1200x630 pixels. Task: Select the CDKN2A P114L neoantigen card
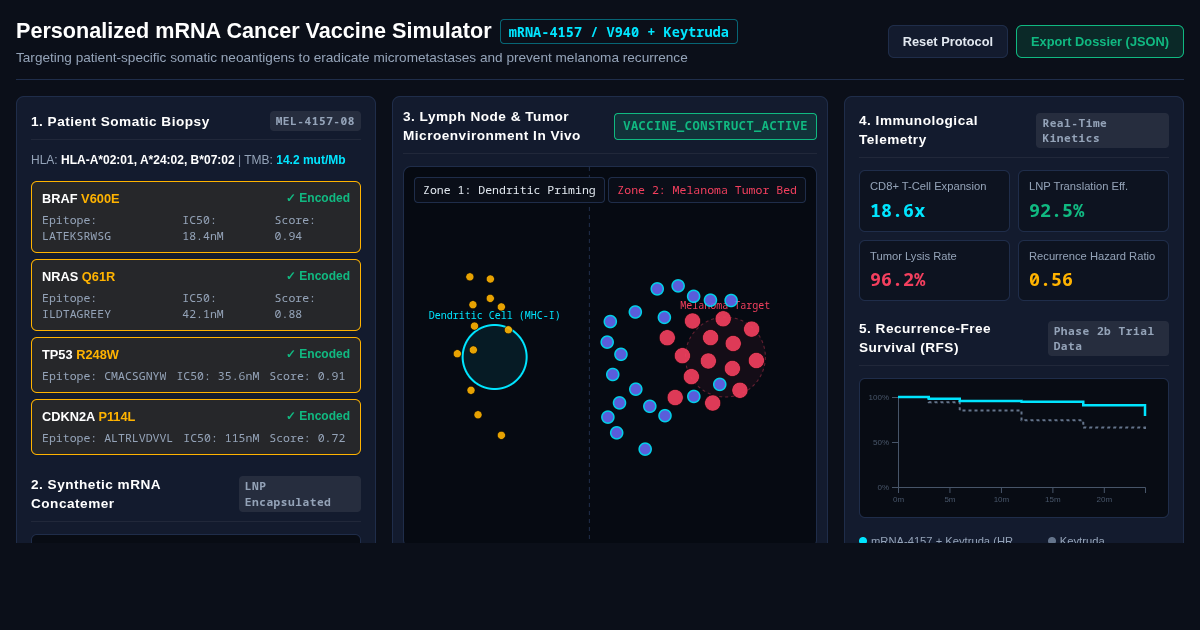(196, 427)
